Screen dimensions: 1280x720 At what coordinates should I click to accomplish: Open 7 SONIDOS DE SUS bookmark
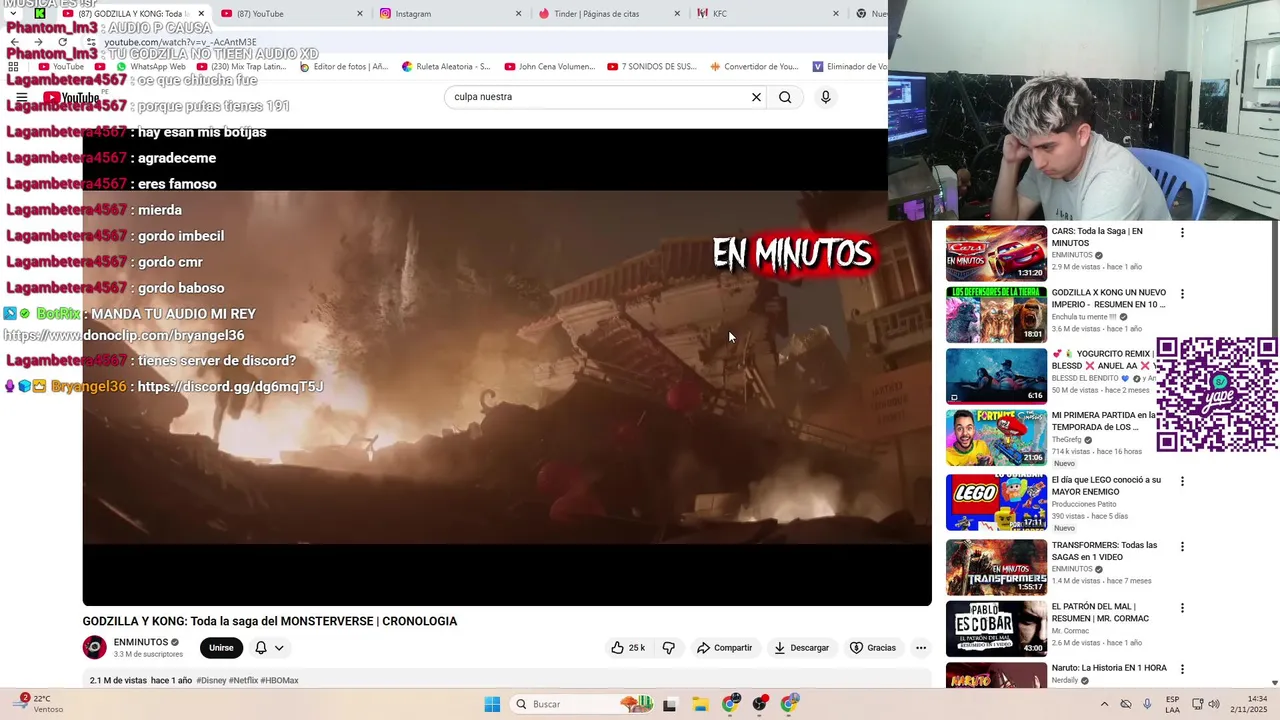[652, 67]
